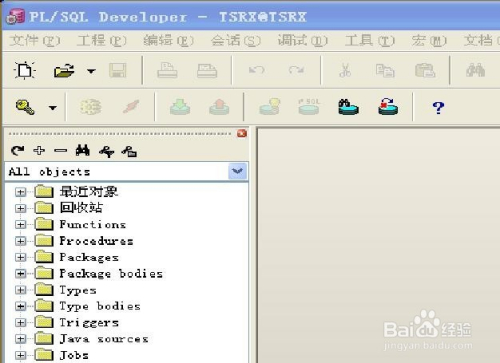Click the object browser filters icon
Image resolution: width=500 pixels, height=363 pixels.
click(x=107, y=152)
